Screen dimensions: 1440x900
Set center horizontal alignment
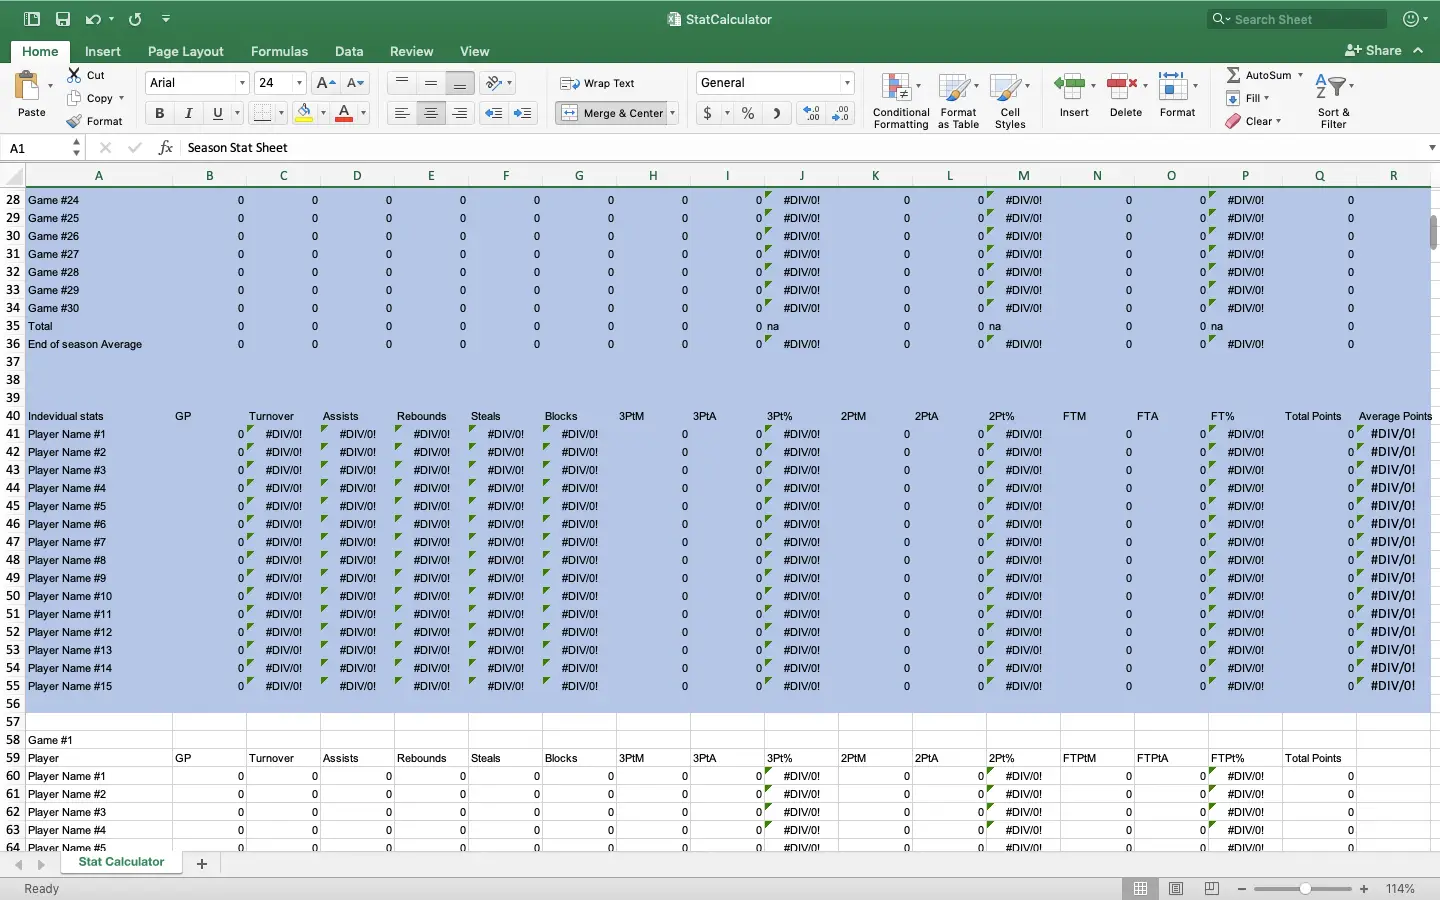(431, 113)
